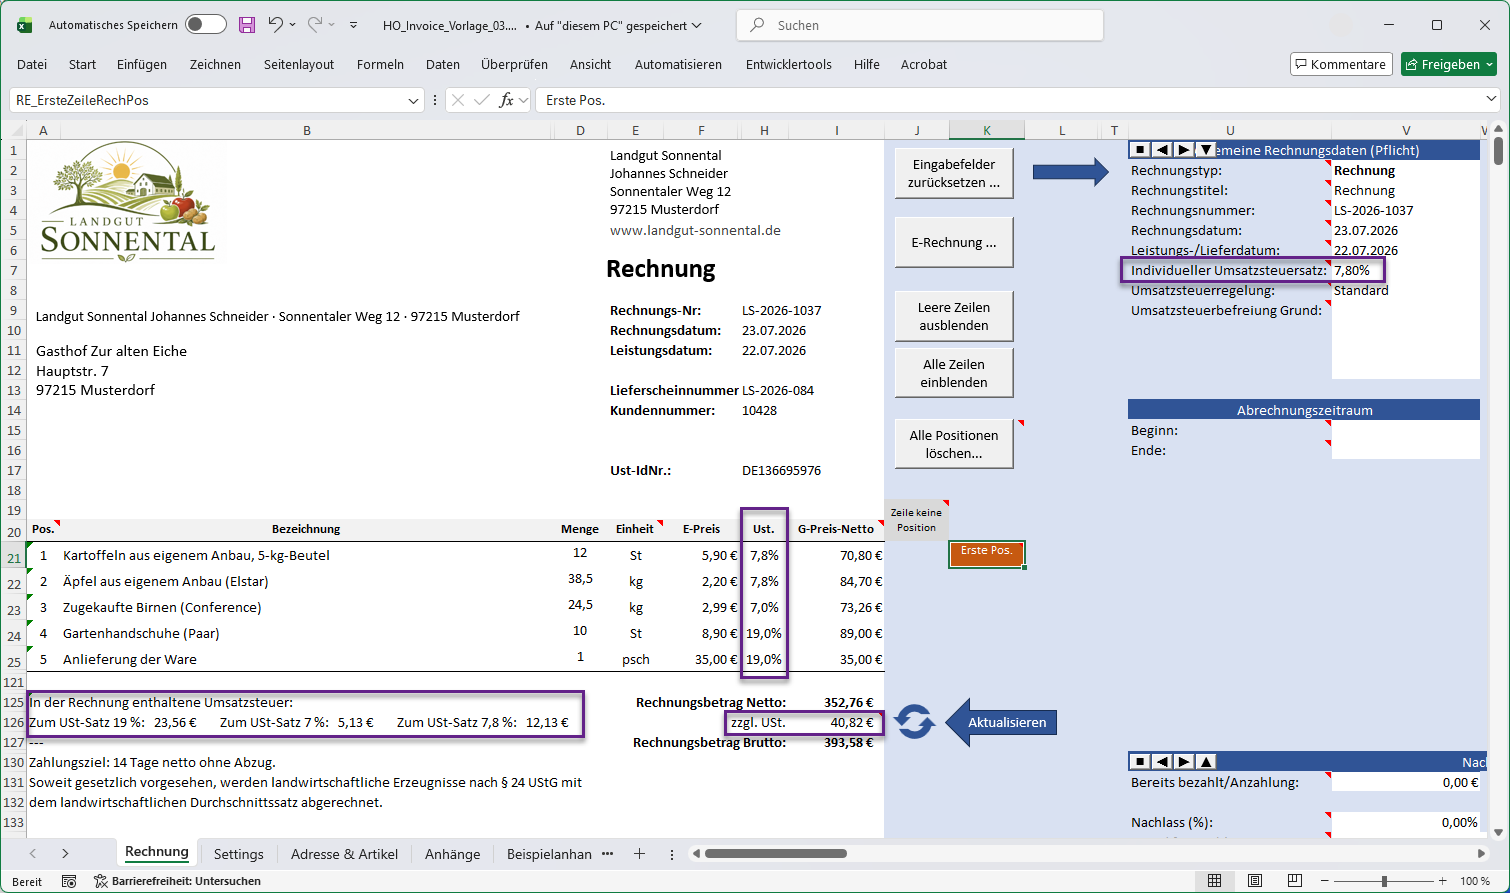The image size is (1510, 893).
Task: Click the orange Erste Pos. cell
Action: tap(986, 553)
